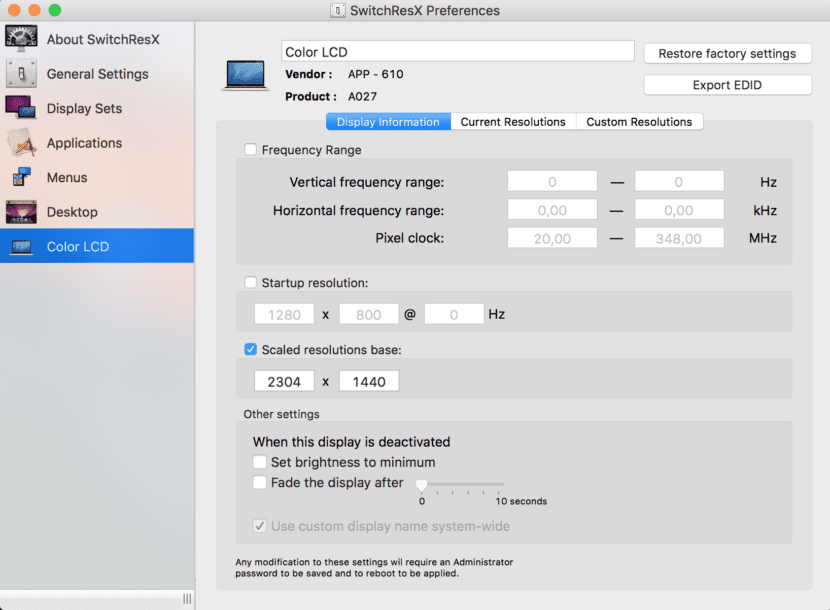Click the Color LCD laptop icon in sidebar
830x610 pixels.
click(21, 247)
